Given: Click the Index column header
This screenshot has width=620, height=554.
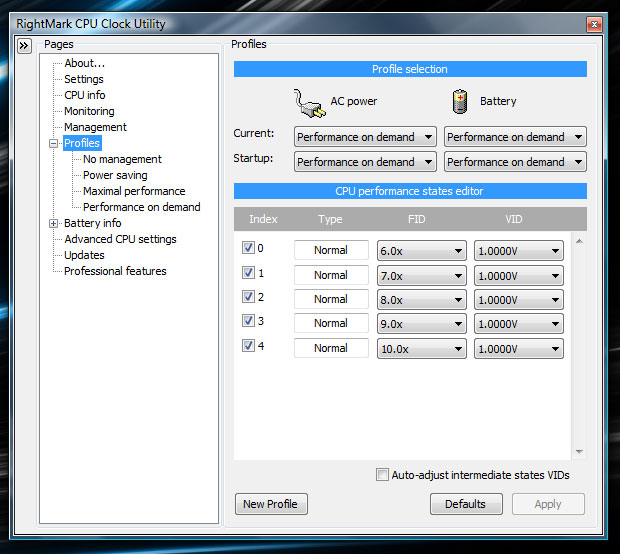Looking at the screenshot, I should coord(263,219).
